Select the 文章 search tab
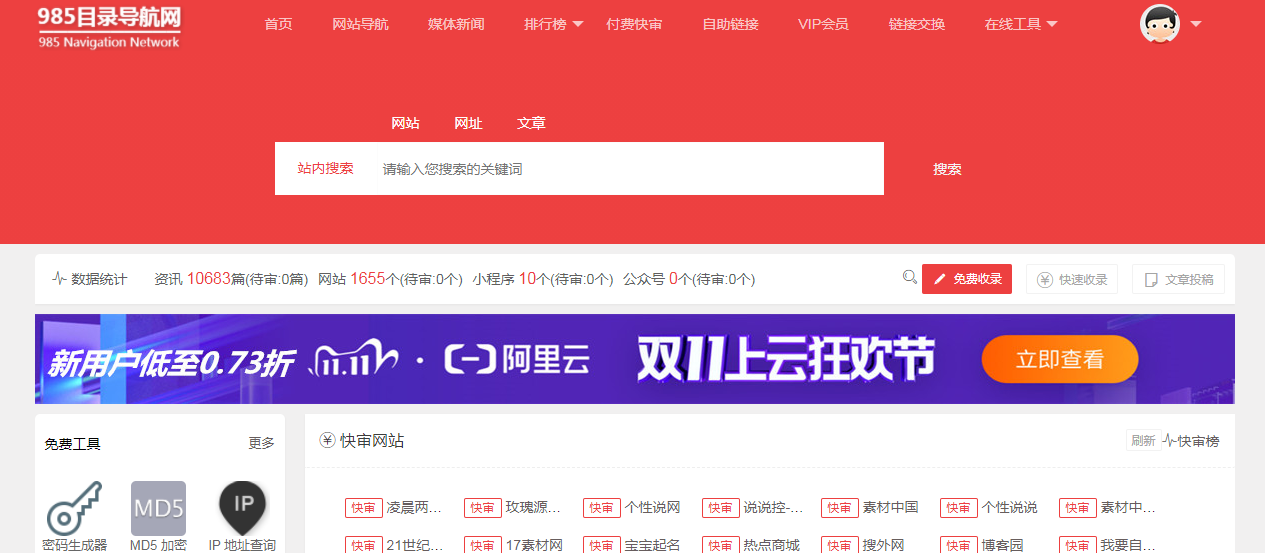Image resolution: width=1265 pixels, height=553 pixels. point(531,123)
